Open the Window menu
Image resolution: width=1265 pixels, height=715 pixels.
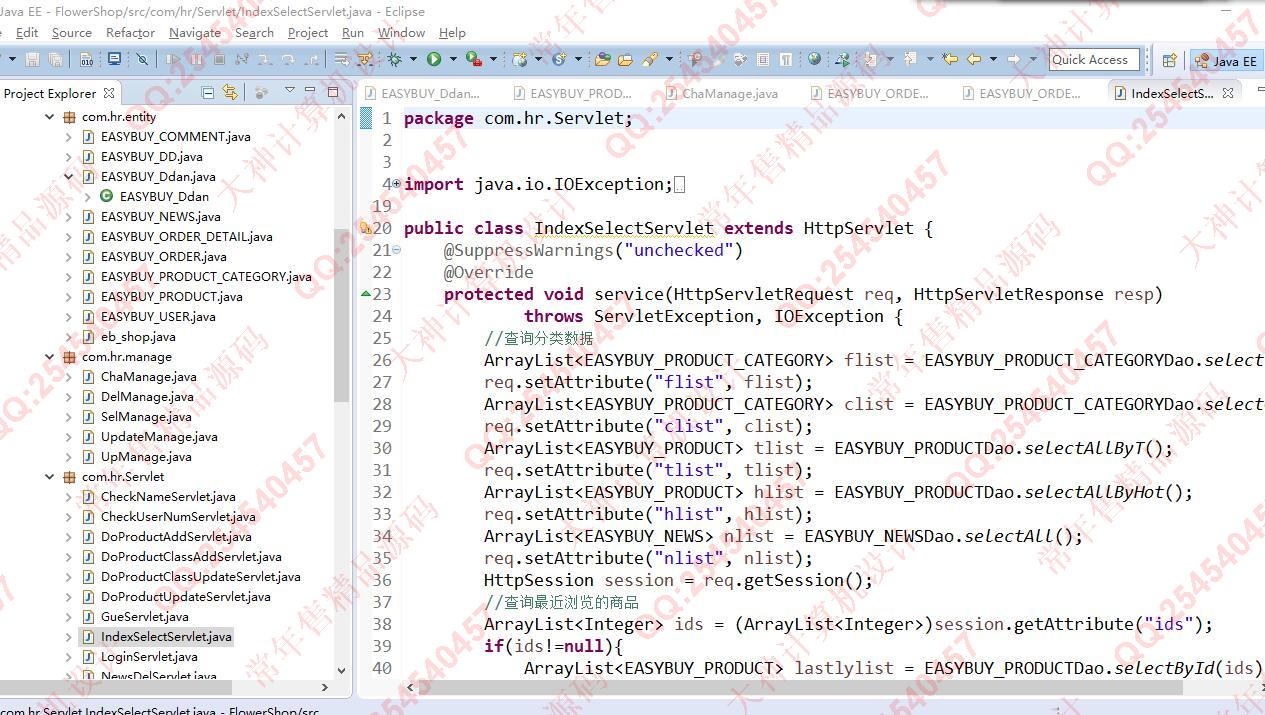point(401,32)
